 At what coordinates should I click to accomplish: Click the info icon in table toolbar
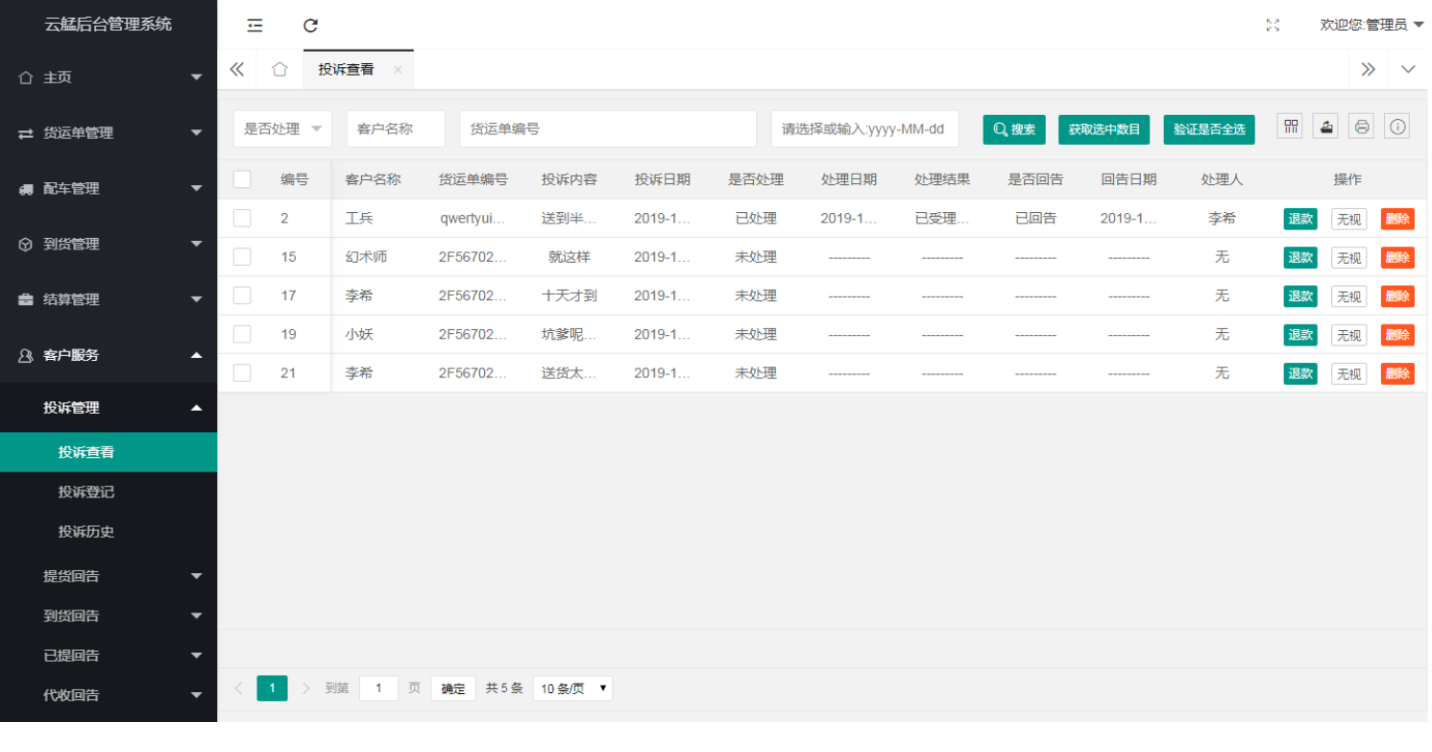click(1397, 126)
